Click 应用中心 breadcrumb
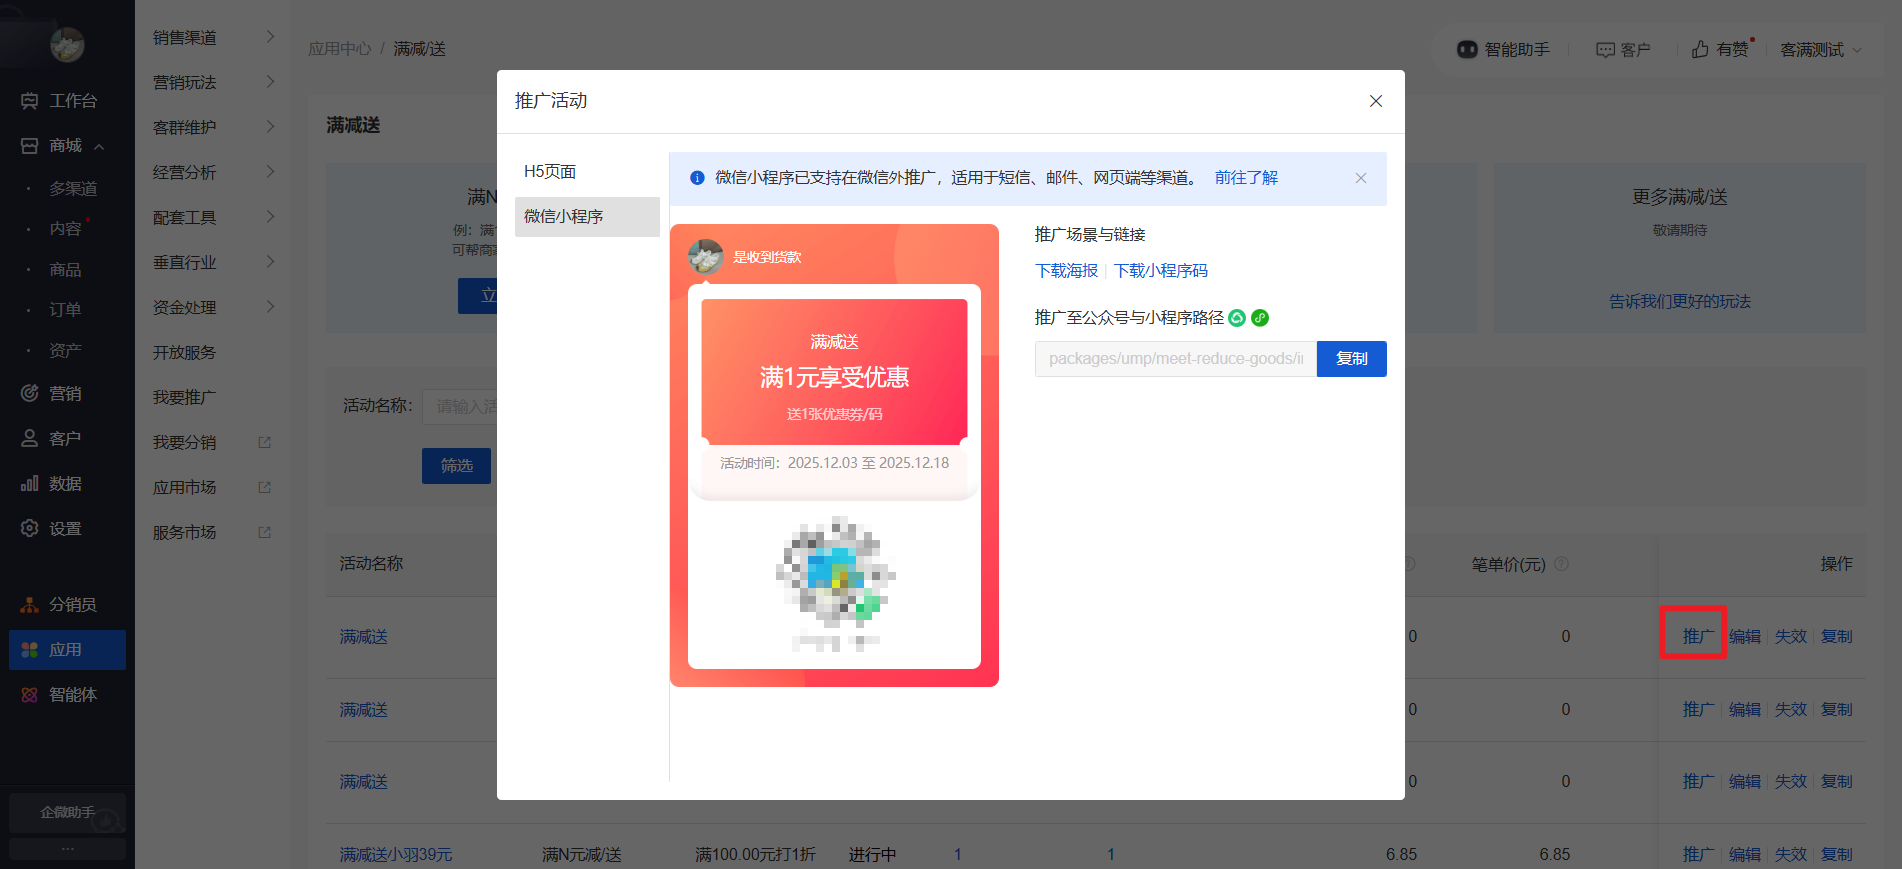Screen dimensions: 1902x869 (x=340, y=49)
